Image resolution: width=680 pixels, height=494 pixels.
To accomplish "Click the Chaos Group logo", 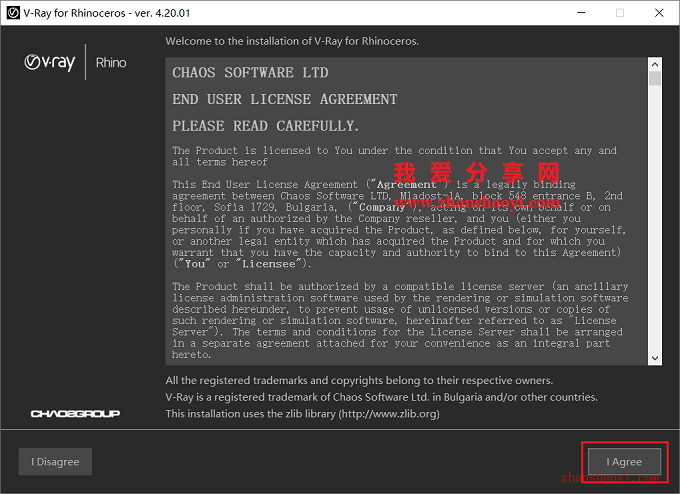I will pos(75,414).
